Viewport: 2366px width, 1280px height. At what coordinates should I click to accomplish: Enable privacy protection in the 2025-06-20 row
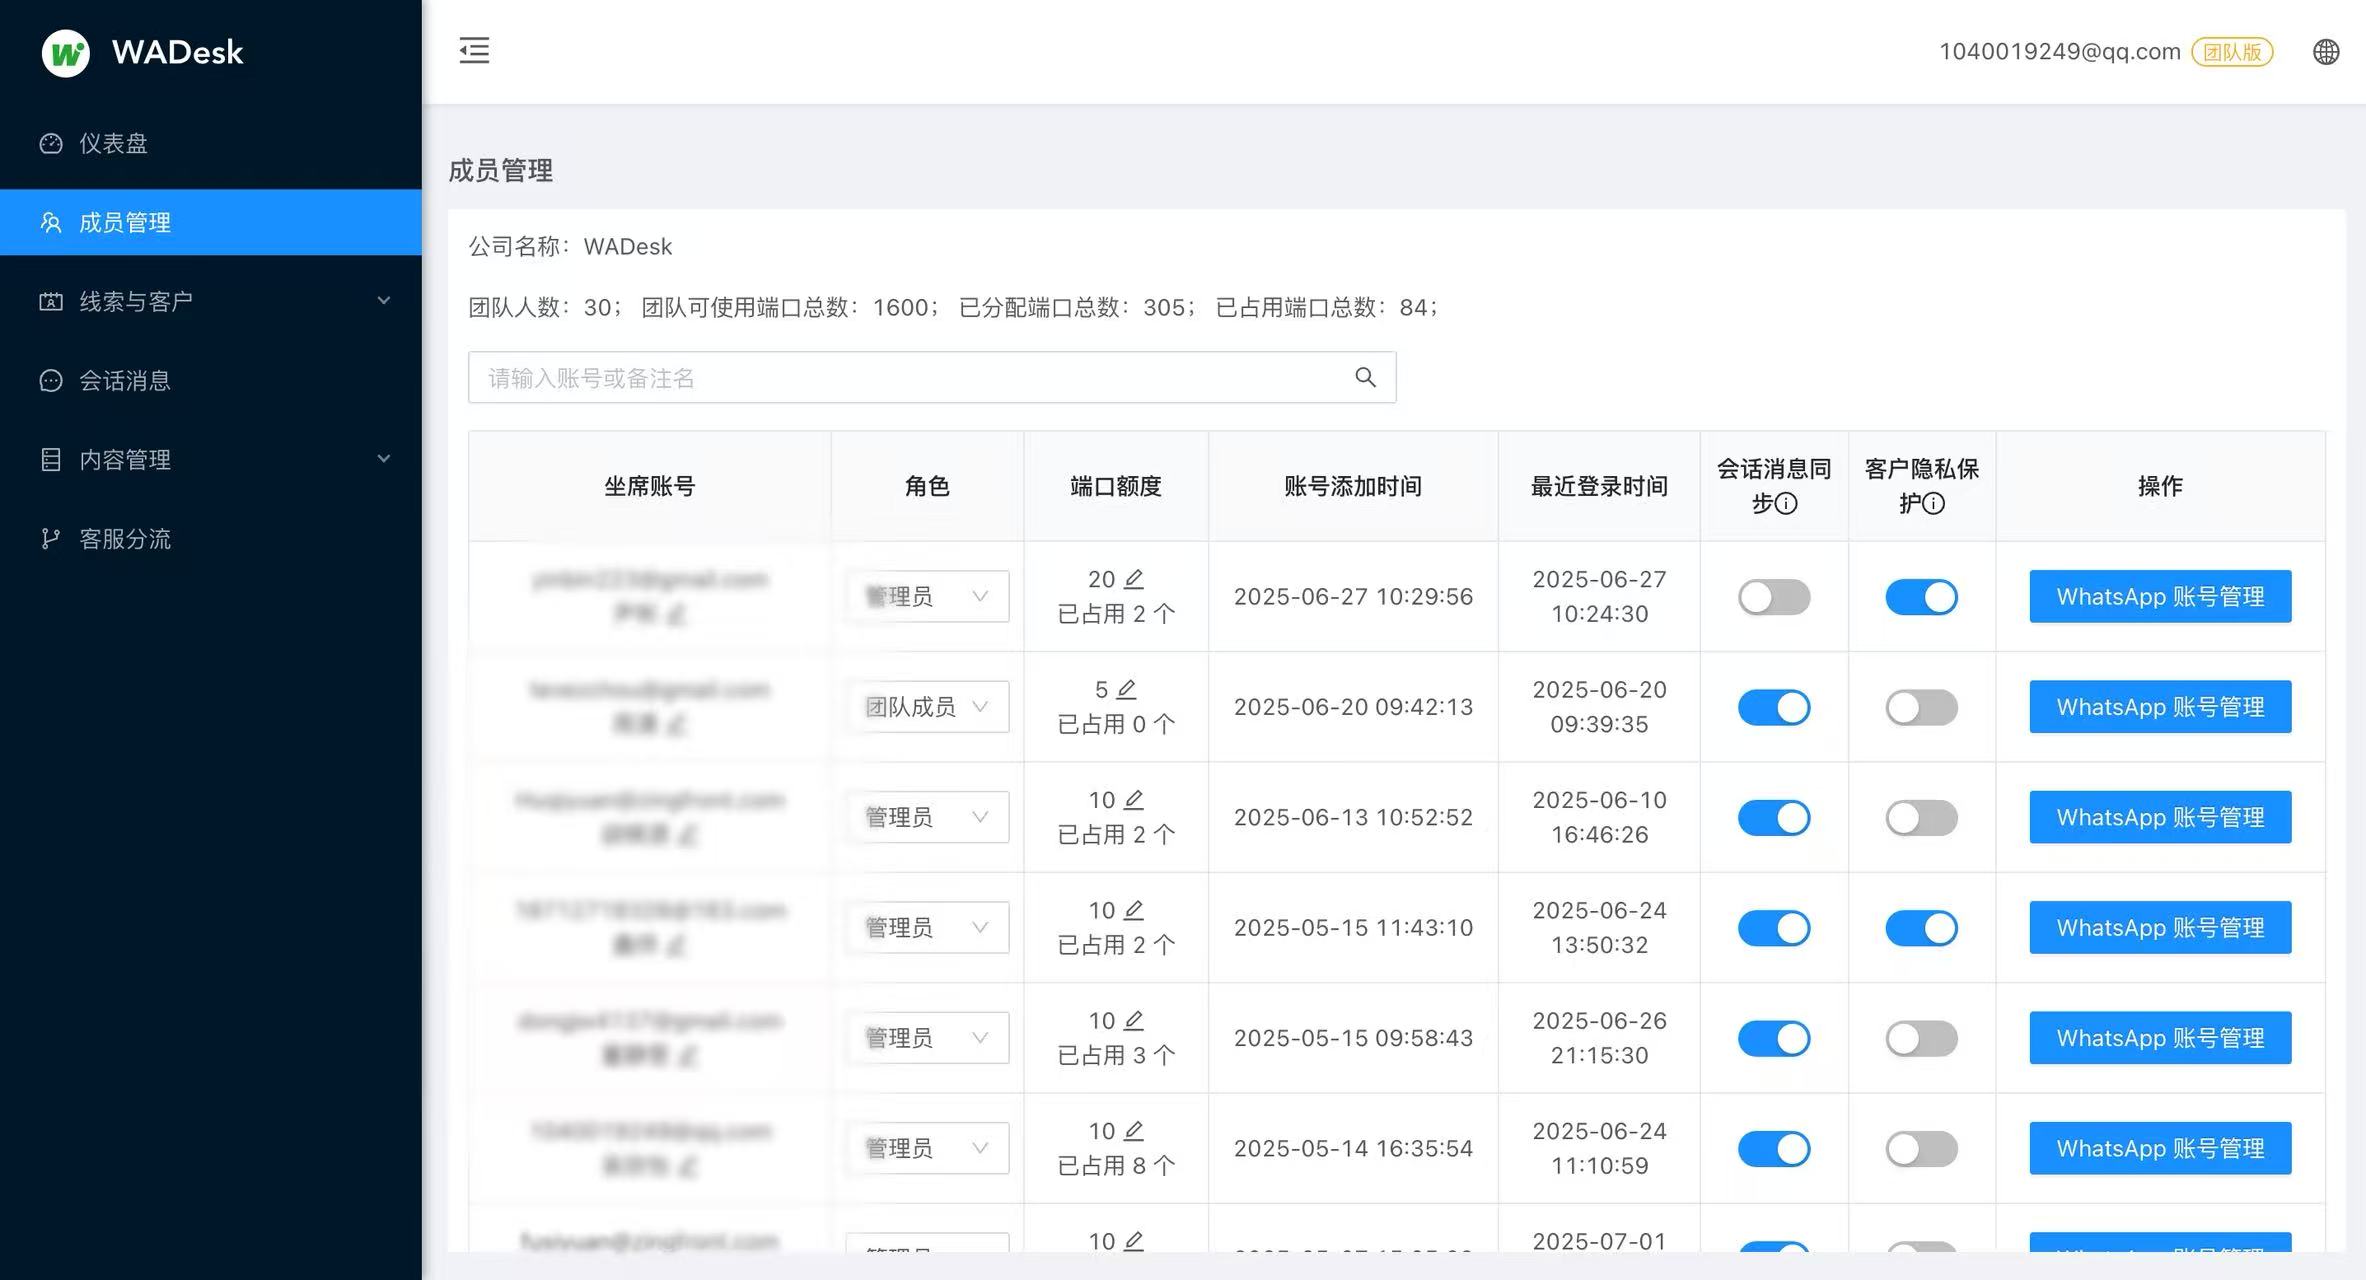(1921, 707)
